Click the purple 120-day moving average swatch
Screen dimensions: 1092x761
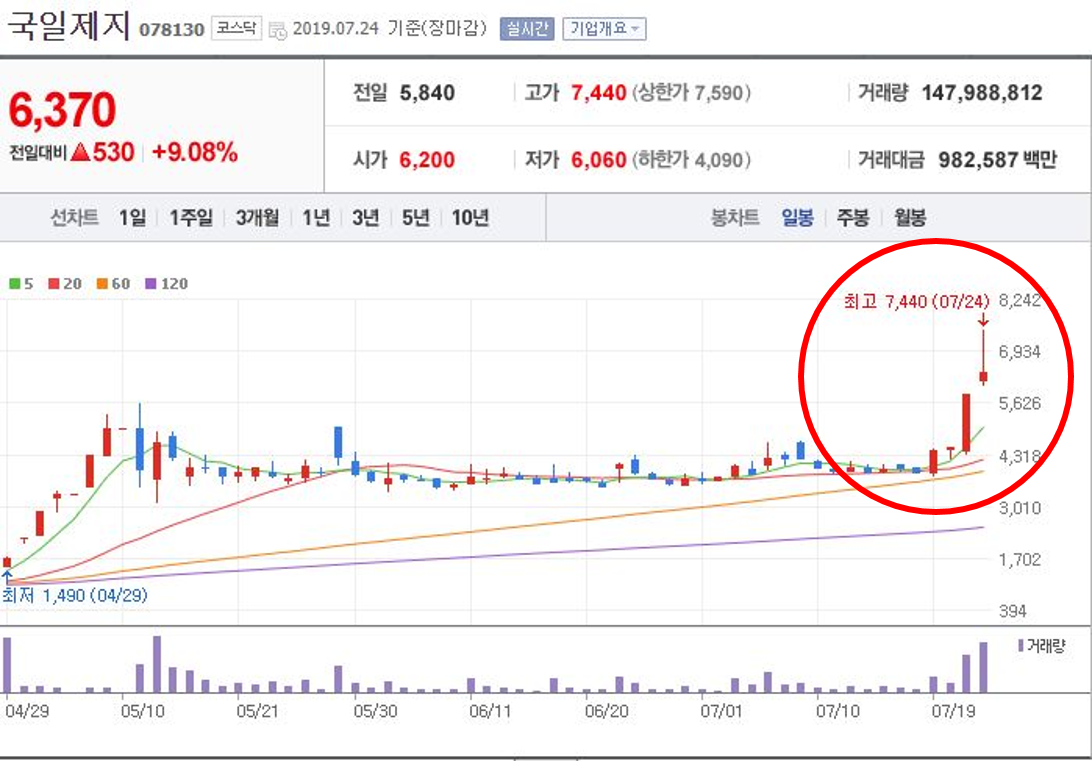[x=151, y=283]
